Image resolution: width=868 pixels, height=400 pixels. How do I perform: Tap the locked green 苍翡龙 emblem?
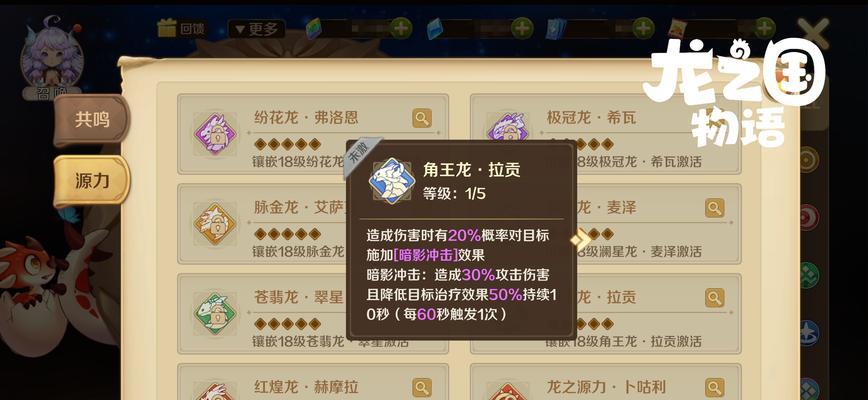click(215, 314)
